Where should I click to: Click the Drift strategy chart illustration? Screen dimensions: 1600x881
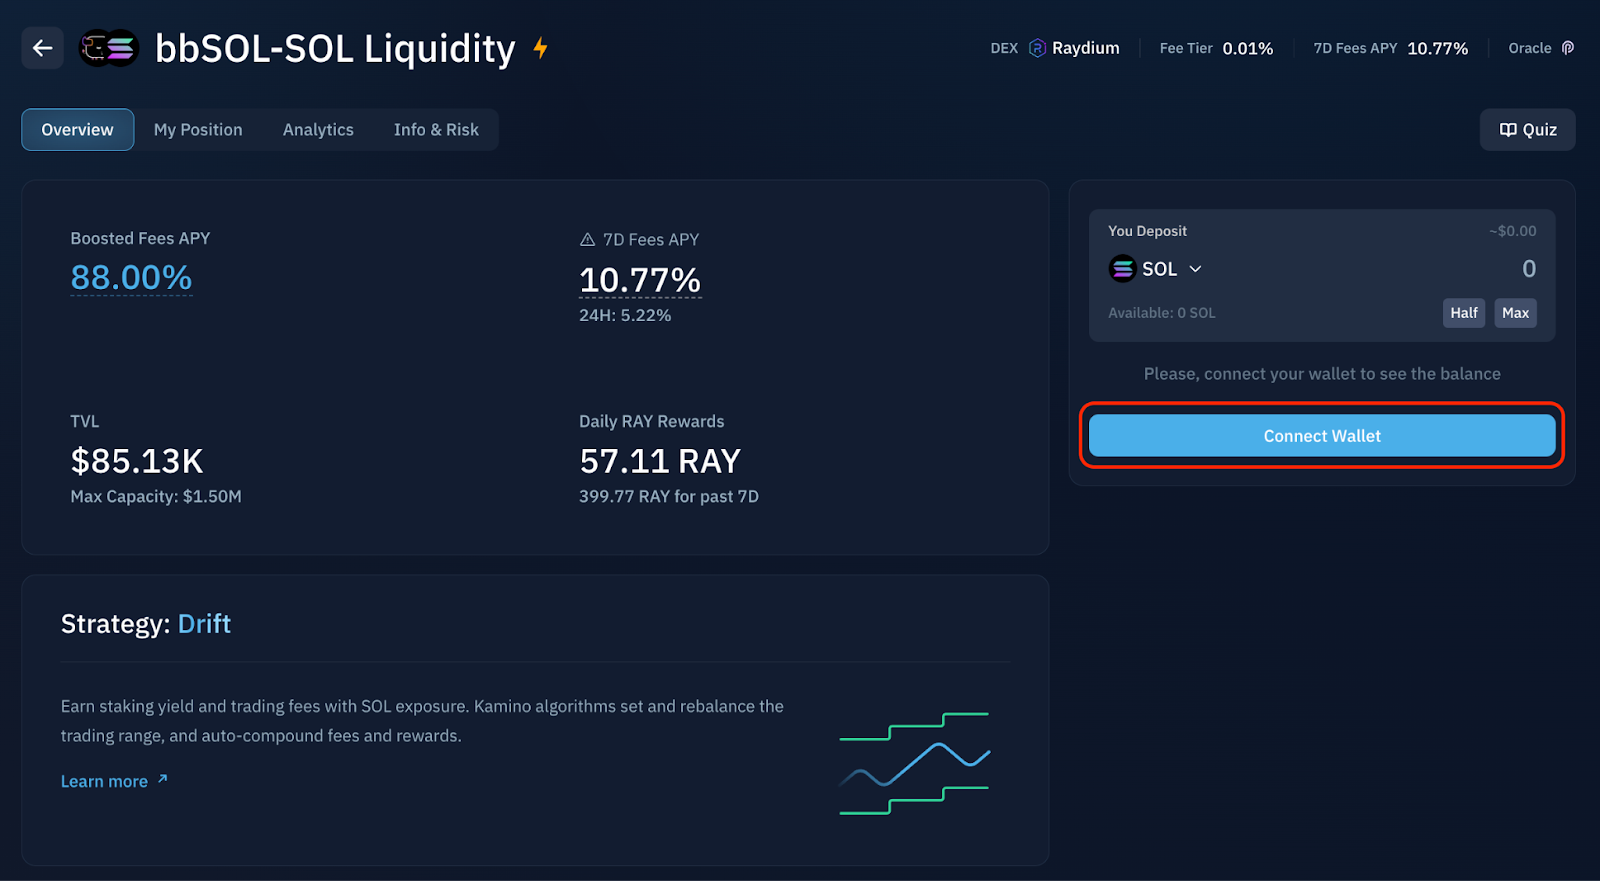[915, 763]
